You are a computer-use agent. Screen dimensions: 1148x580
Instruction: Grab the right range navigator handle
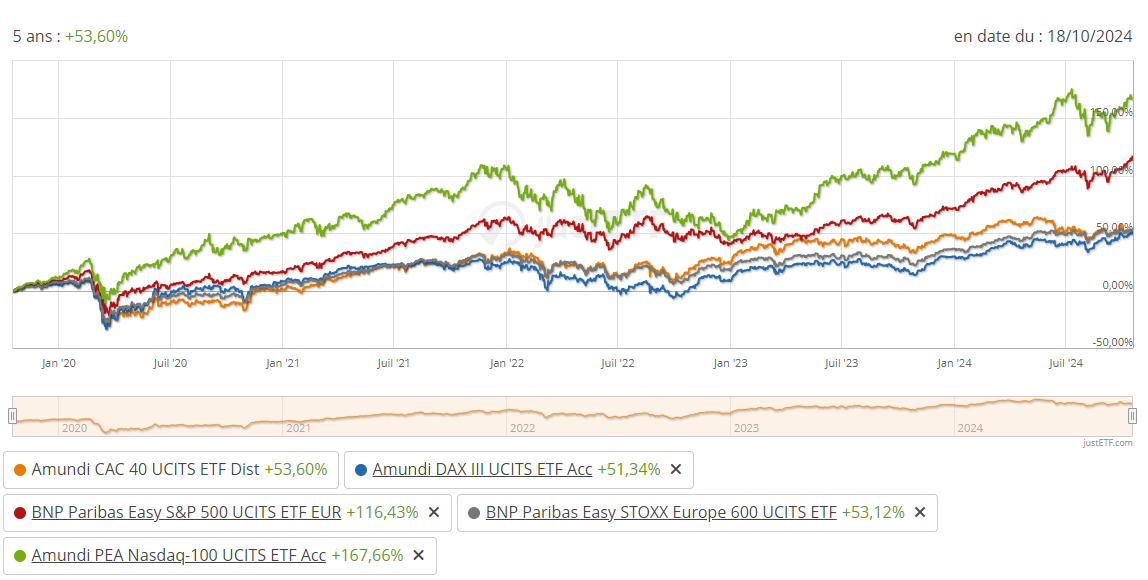click(1133, 416)
